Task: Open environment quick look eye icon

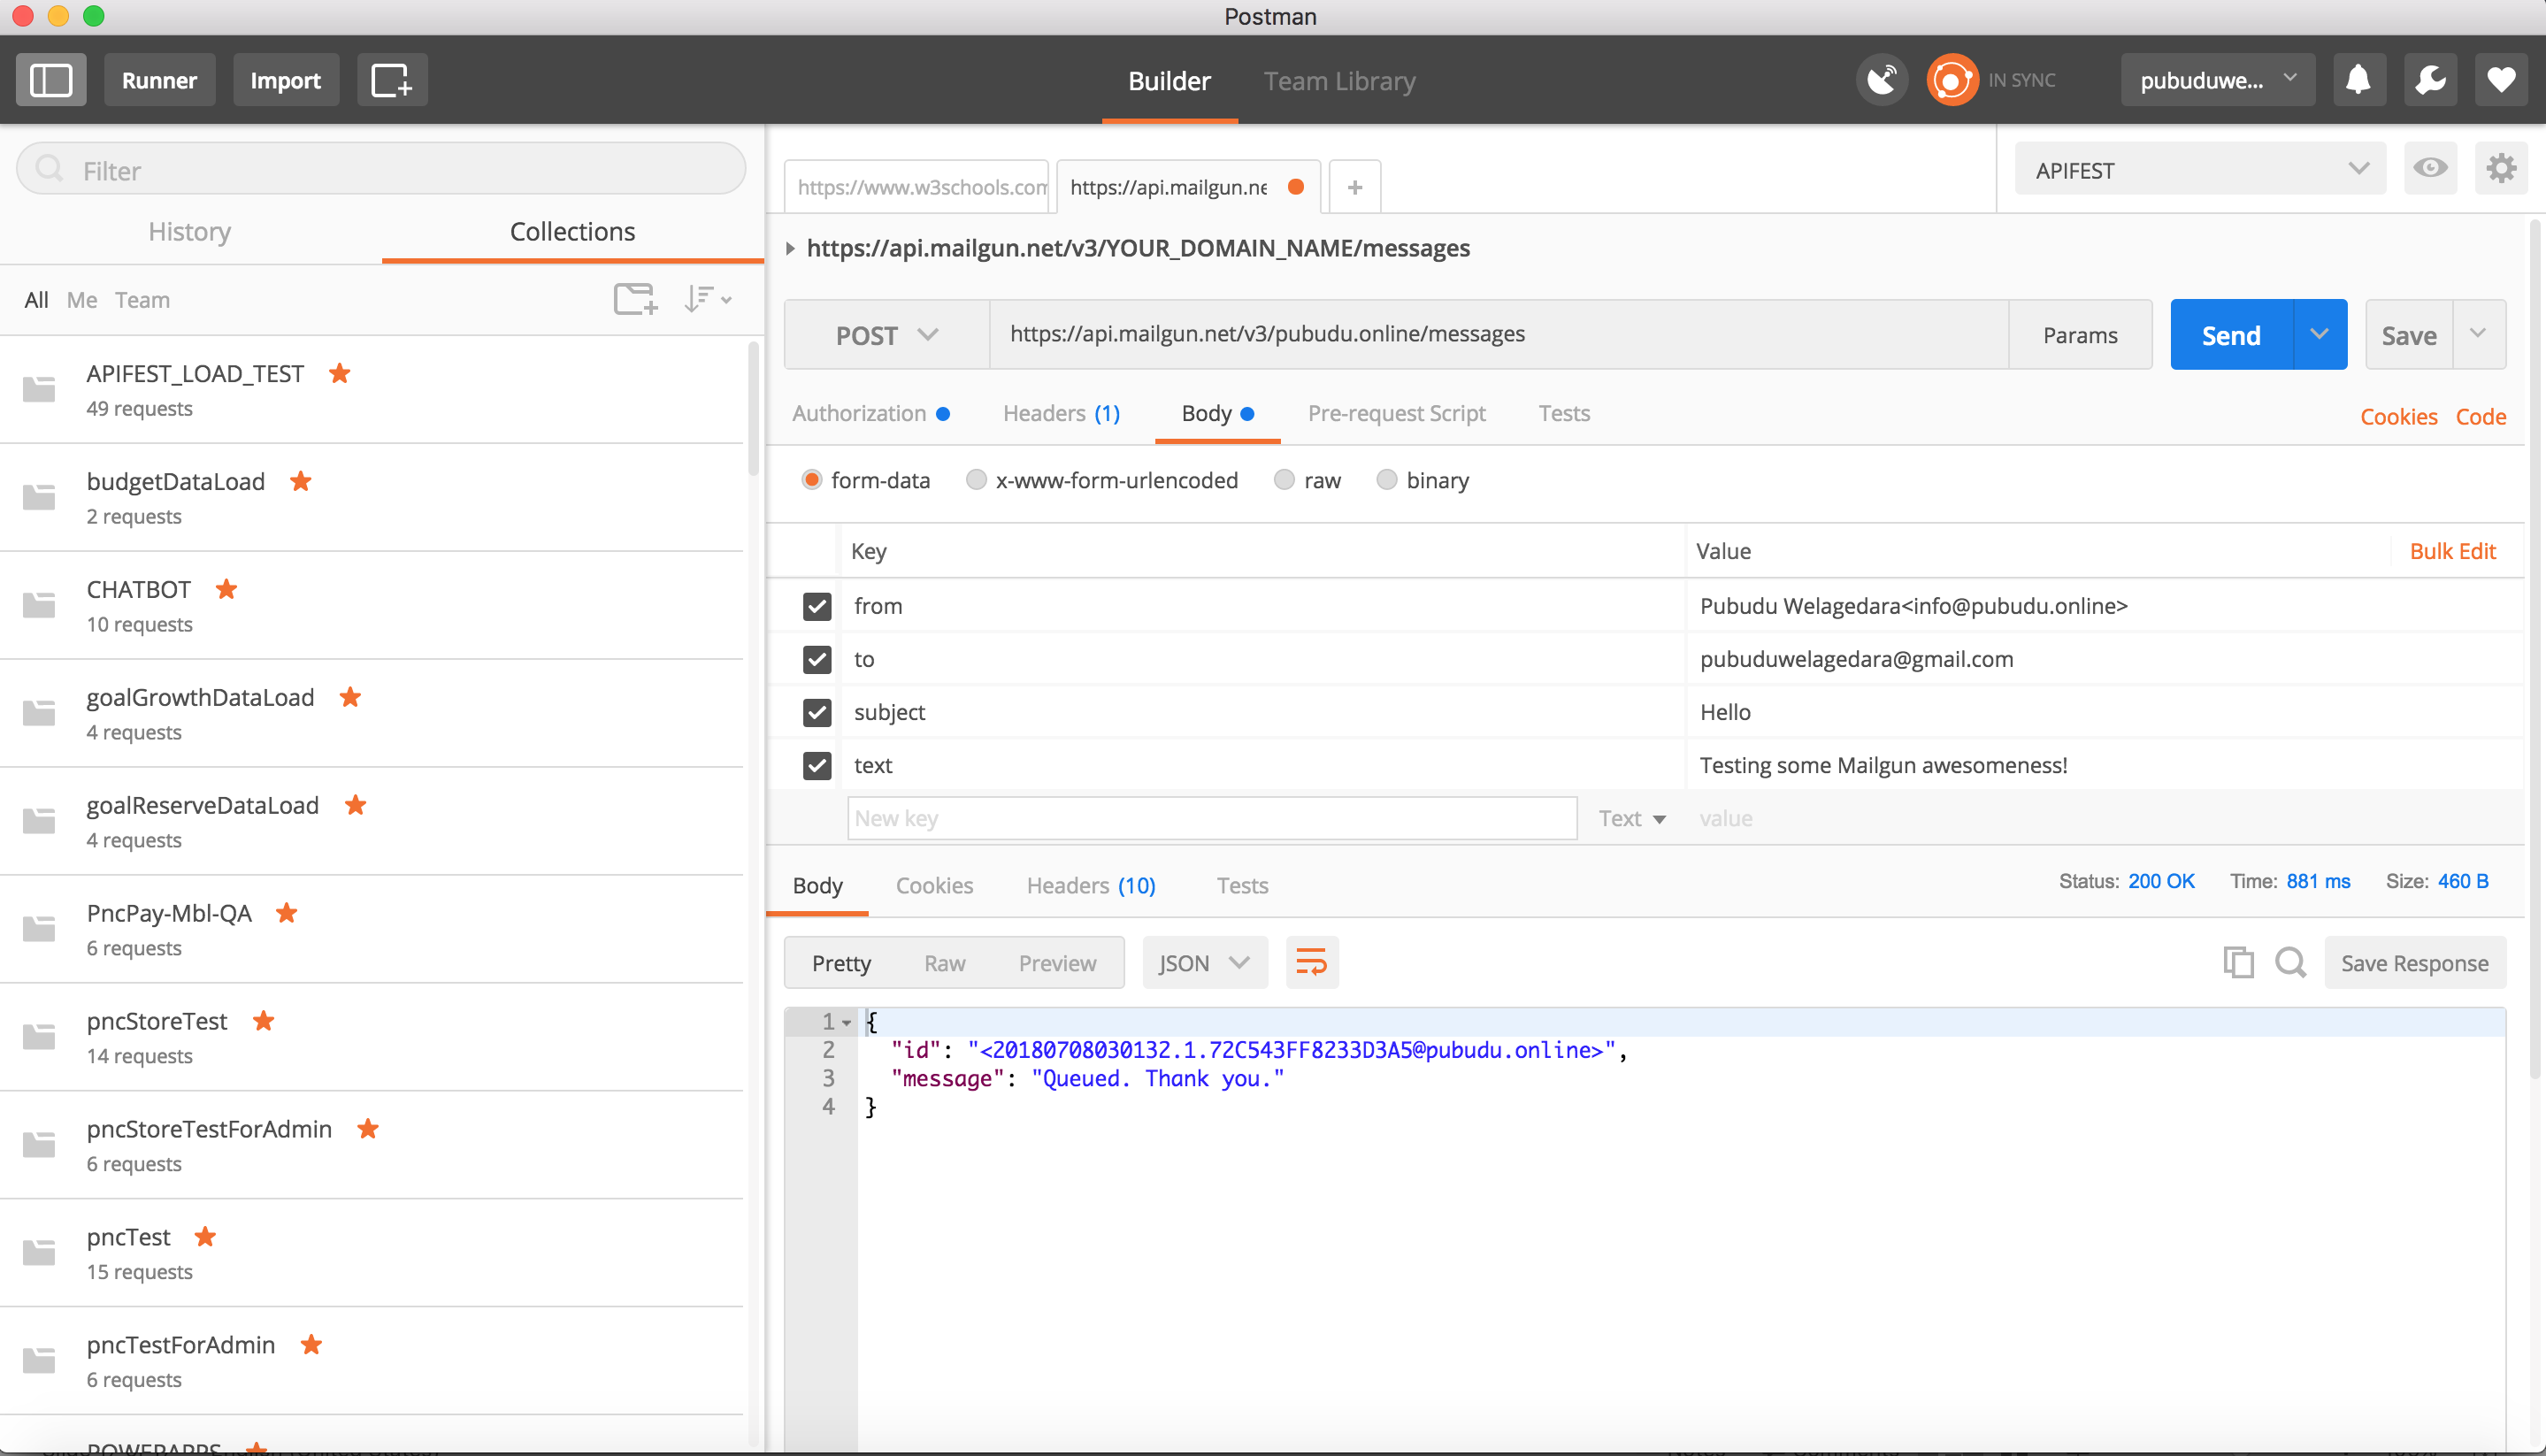Action: tap(2430, 168)
